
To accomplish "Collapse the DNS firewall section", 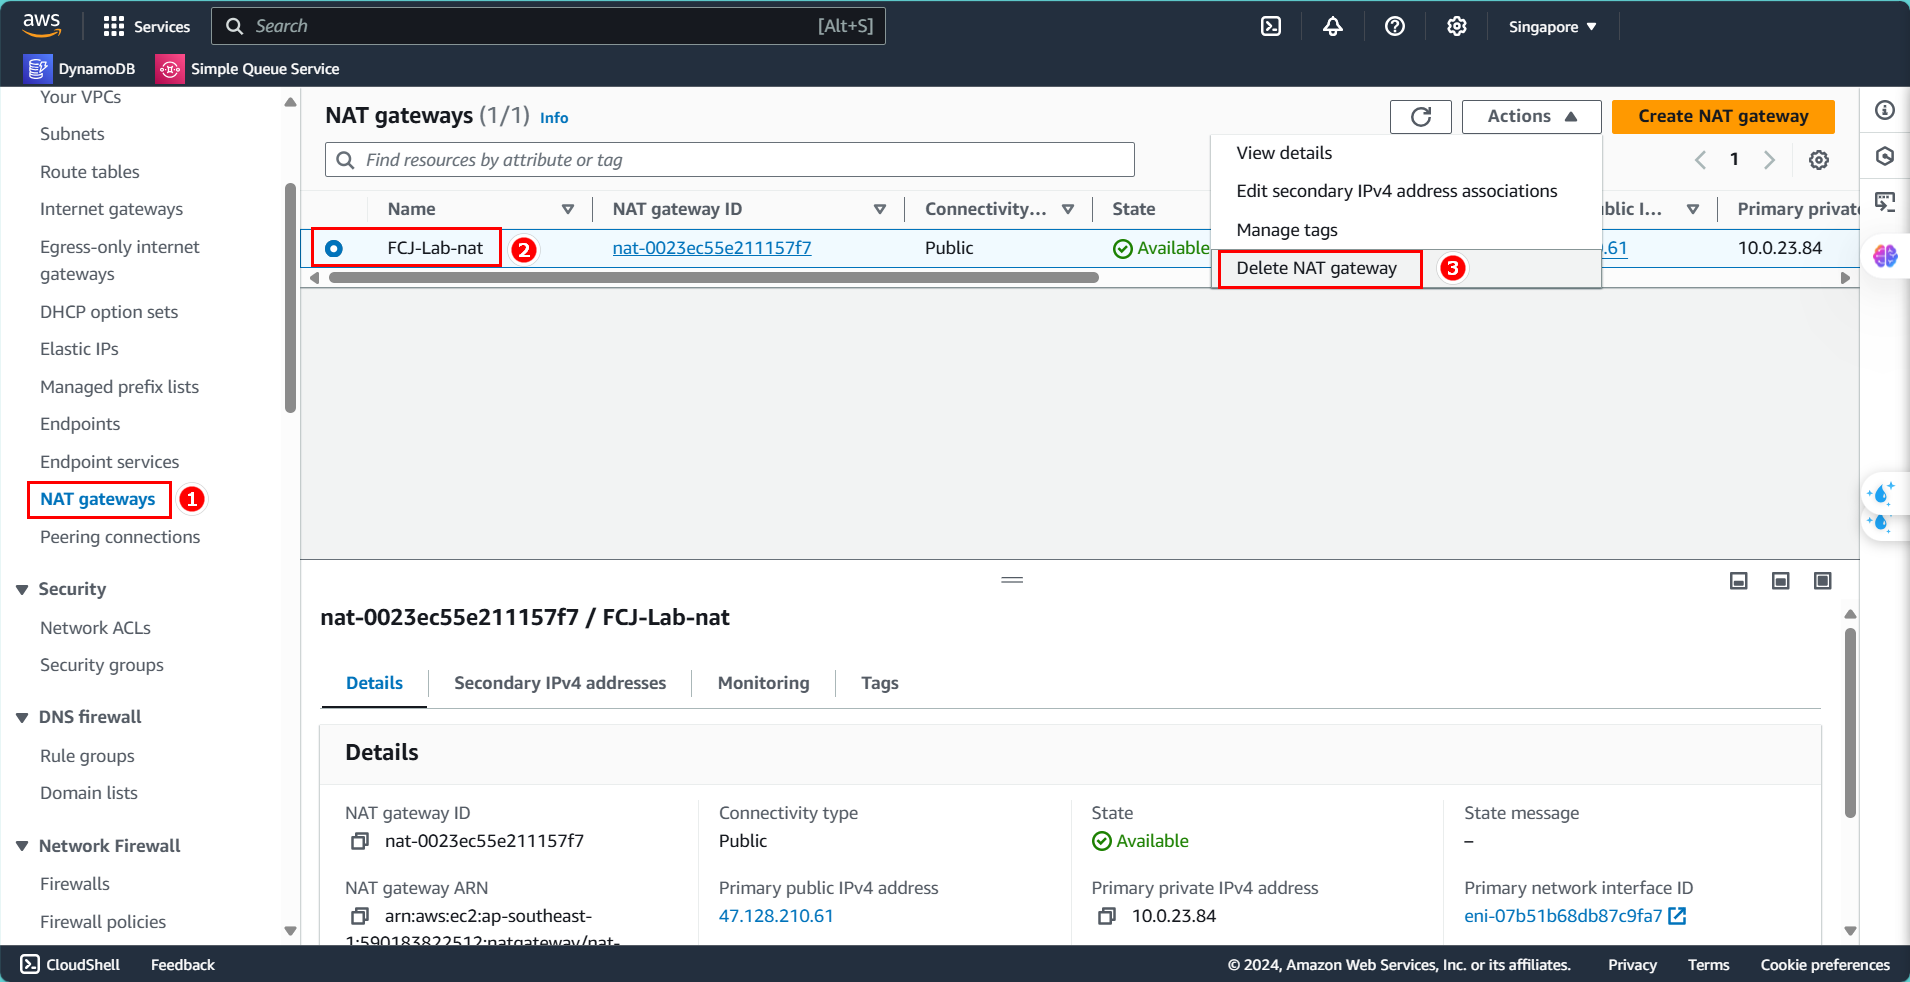I will pos(22,718).
